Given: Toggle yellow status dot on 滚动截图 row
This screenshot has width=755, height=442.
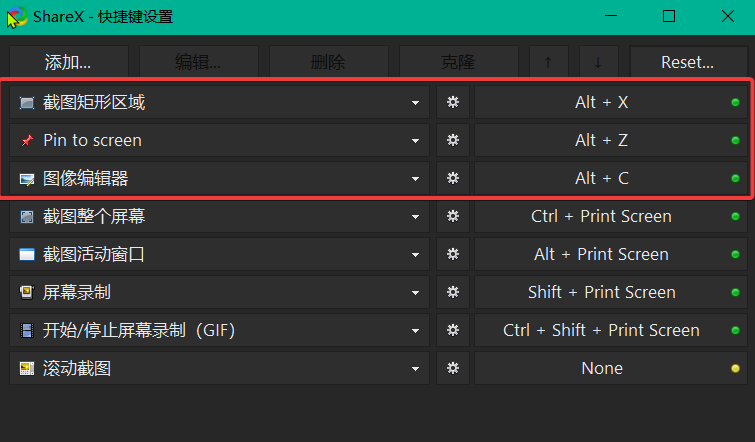Looking at the screenshot, I should (735, 368).
